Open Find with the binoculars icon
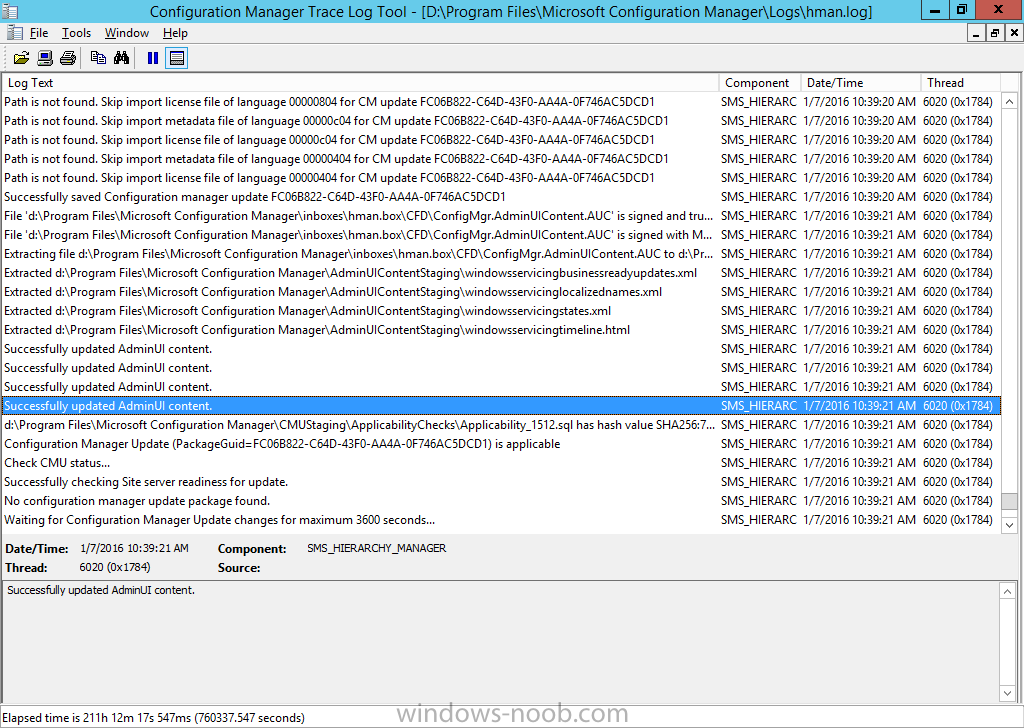The image size is (1024, 728). (x=121, y=58)
